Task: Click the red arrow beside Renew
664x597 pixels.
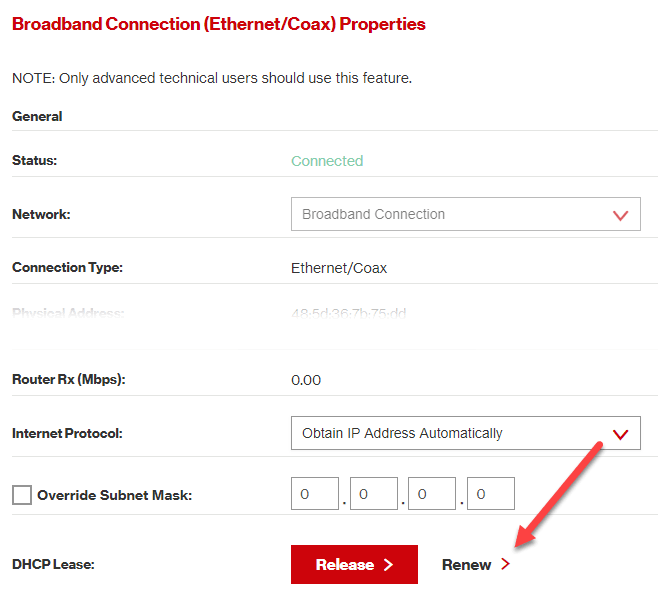Action: click(x=505, y=565)
